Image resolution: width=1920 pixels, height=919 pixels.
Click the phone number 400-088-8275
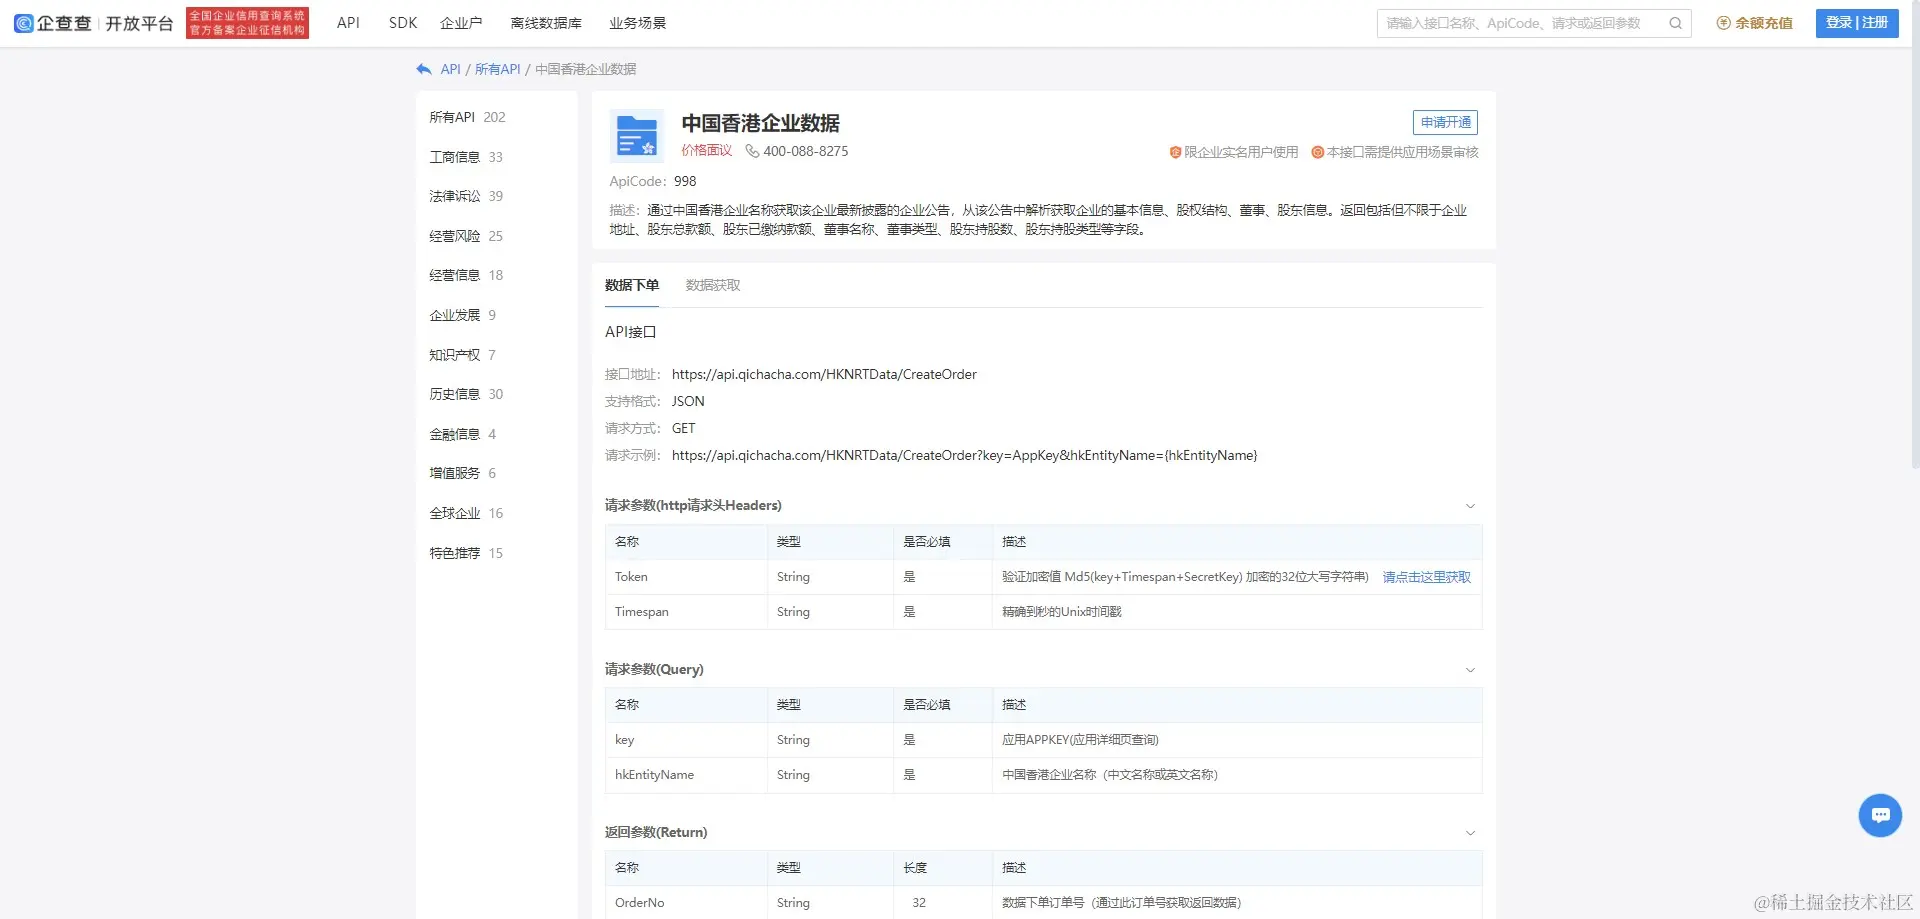coord(806,151)
